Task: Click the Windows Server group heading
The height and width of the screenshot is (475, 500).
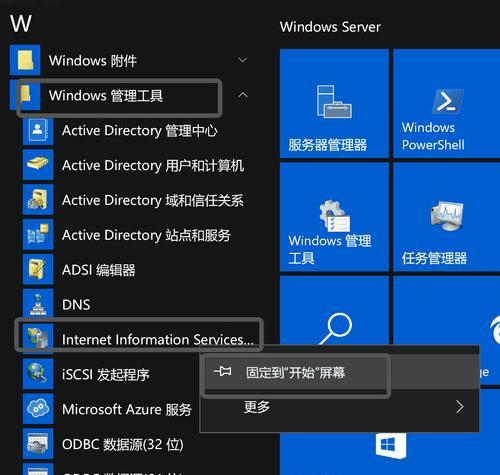Action: click(330, 27)
